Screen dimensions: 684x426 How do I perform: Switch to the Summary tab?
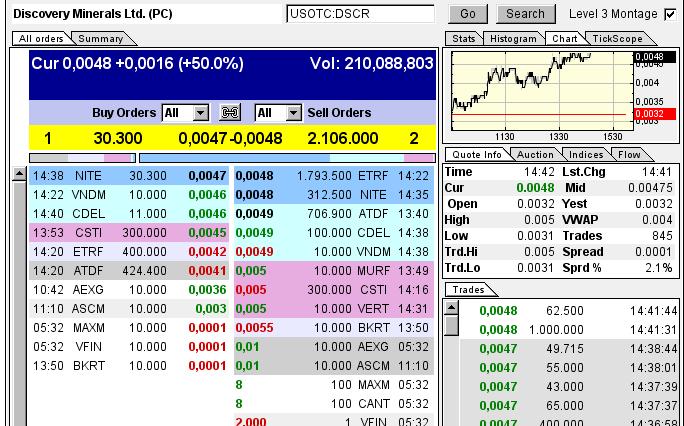tap(101, 38)
